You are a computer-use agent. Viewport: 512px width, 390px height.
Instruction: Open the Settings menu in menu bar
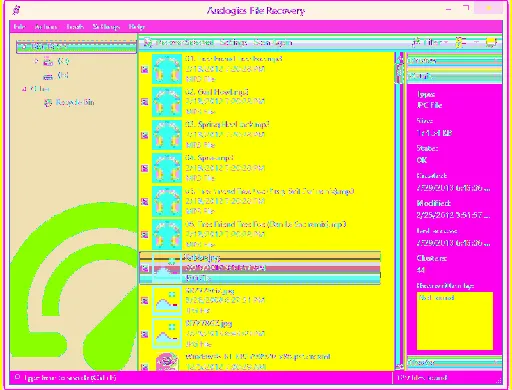(x=106, y=27)
